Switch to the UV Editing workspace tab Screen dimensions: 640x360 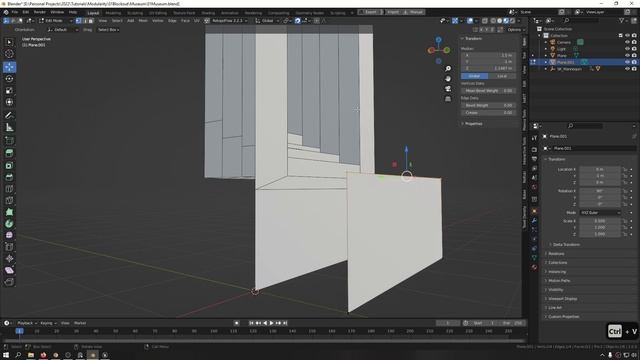tap(158, 13)
